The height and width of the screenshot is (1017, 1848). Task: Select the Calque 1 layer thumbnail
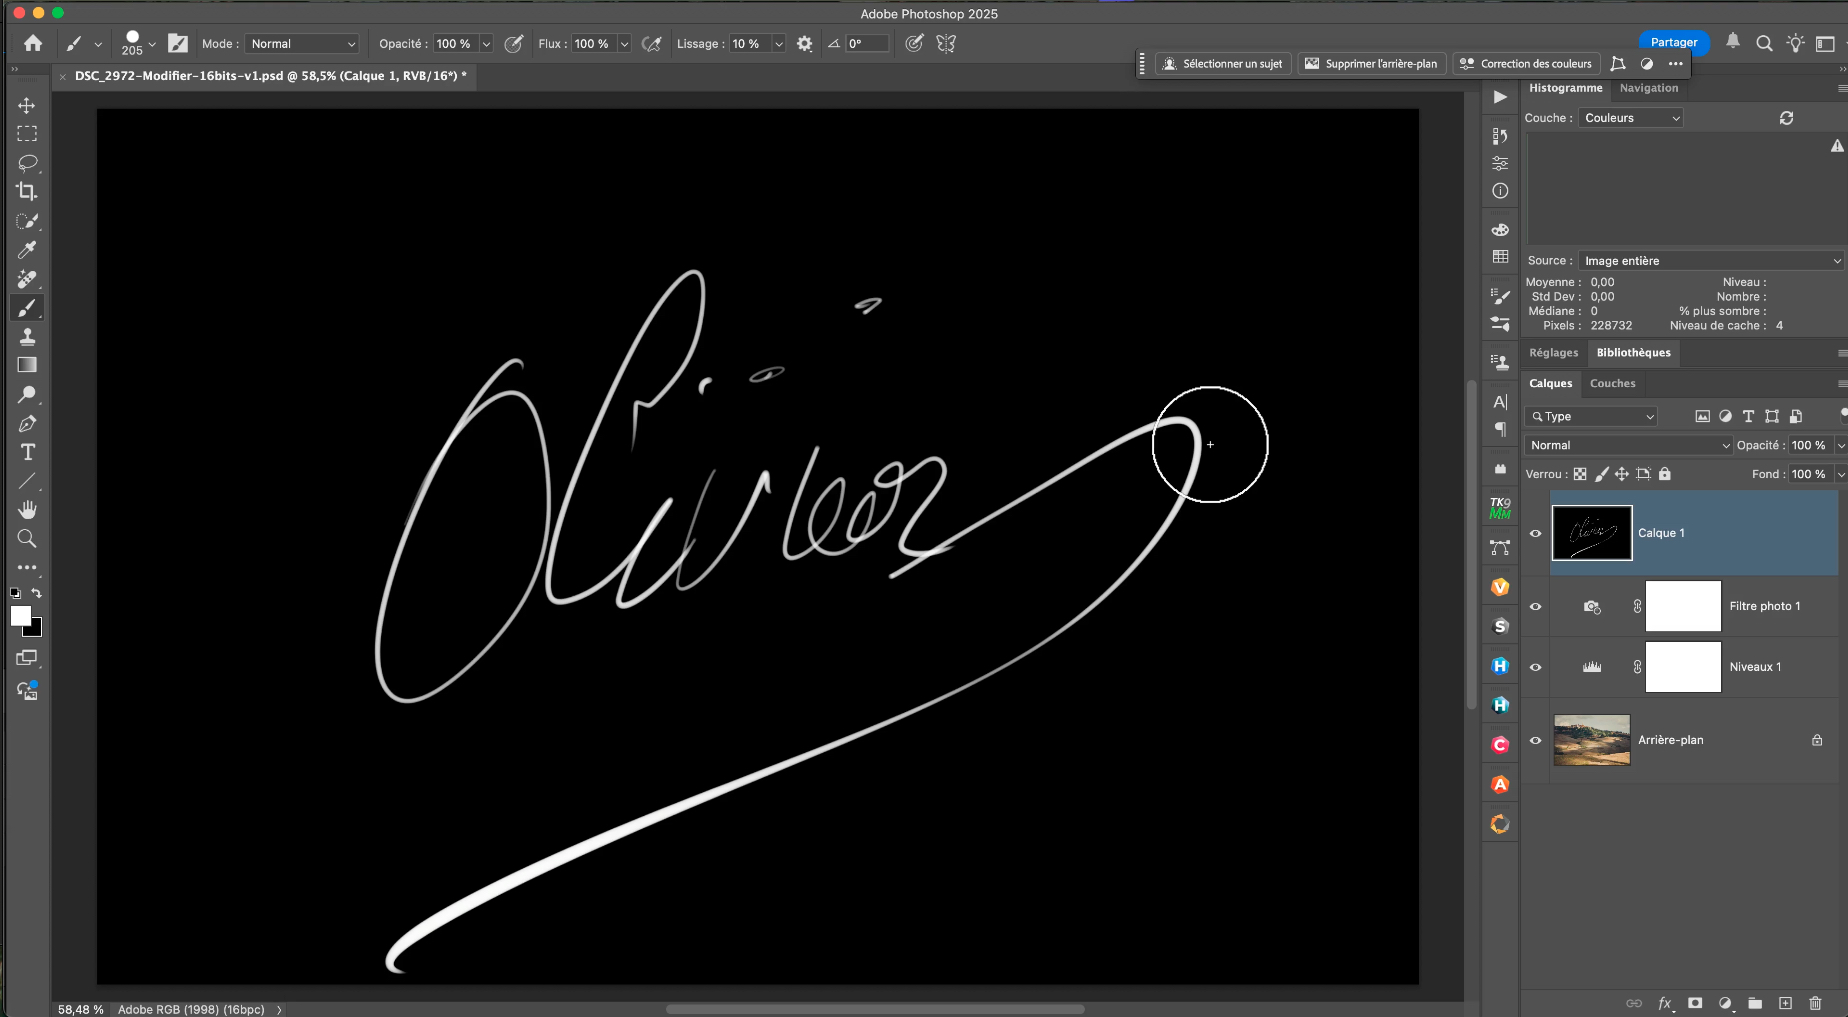coord(1592,533)
